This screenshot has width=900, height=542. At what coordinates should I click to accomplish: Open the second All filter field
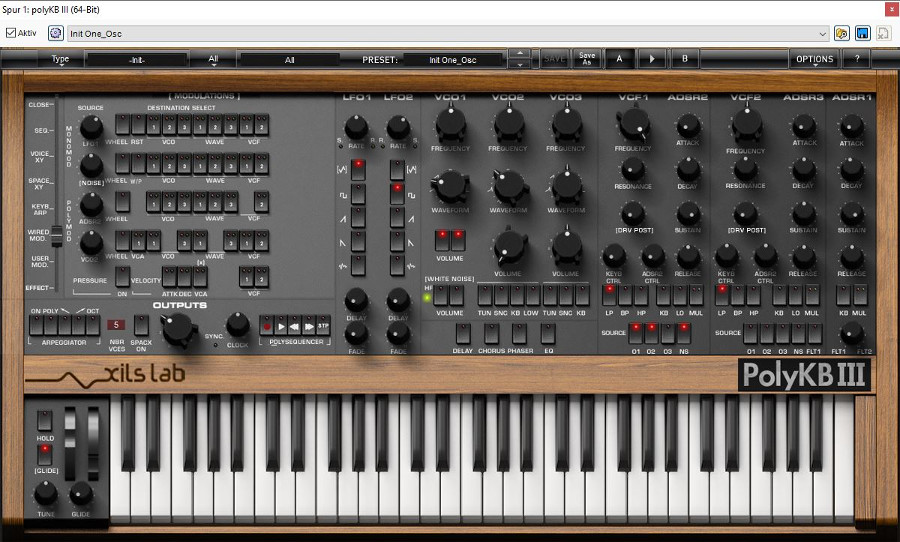(289, 60)
